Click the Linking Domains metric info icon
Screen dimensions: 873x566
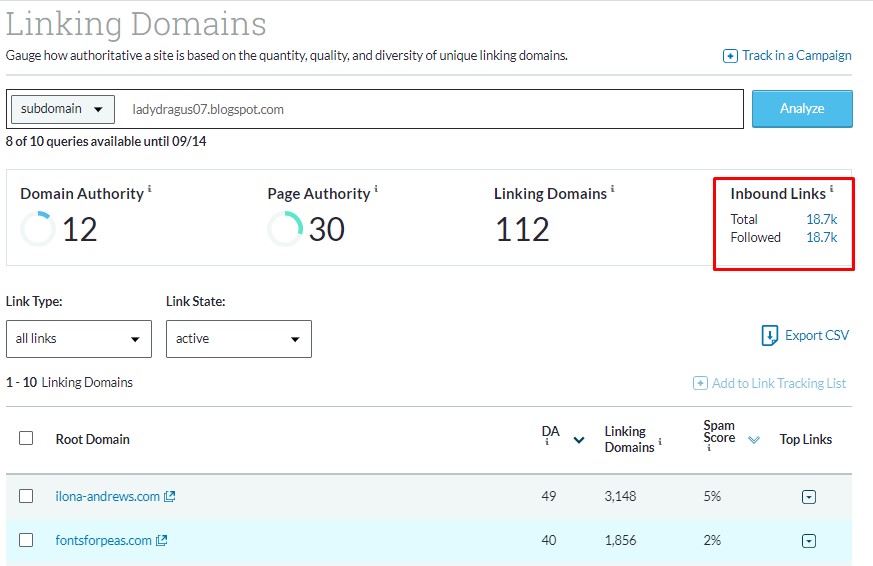(x=612, y=189)
